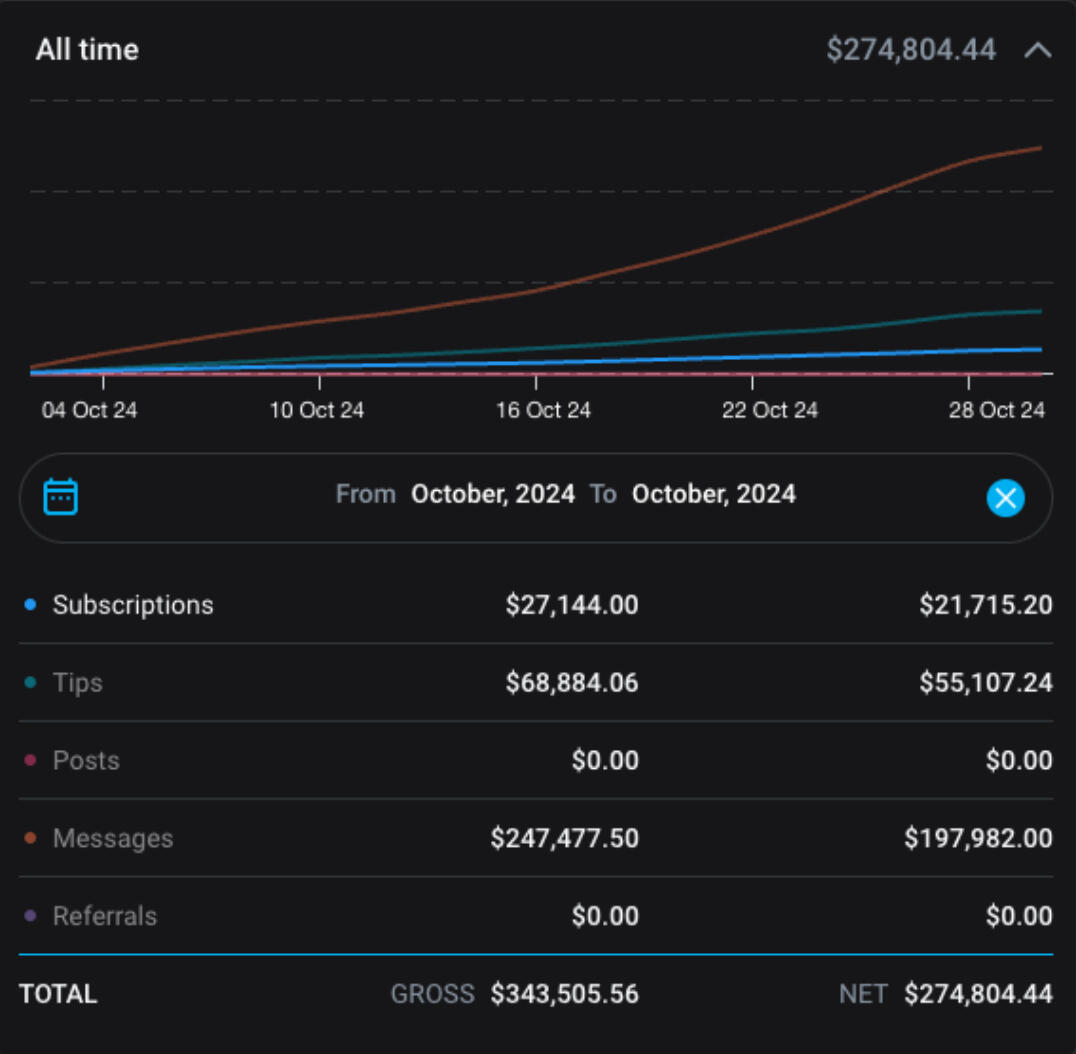
Task: Click the orange Messages legend dot
Action: click(30, 839)
